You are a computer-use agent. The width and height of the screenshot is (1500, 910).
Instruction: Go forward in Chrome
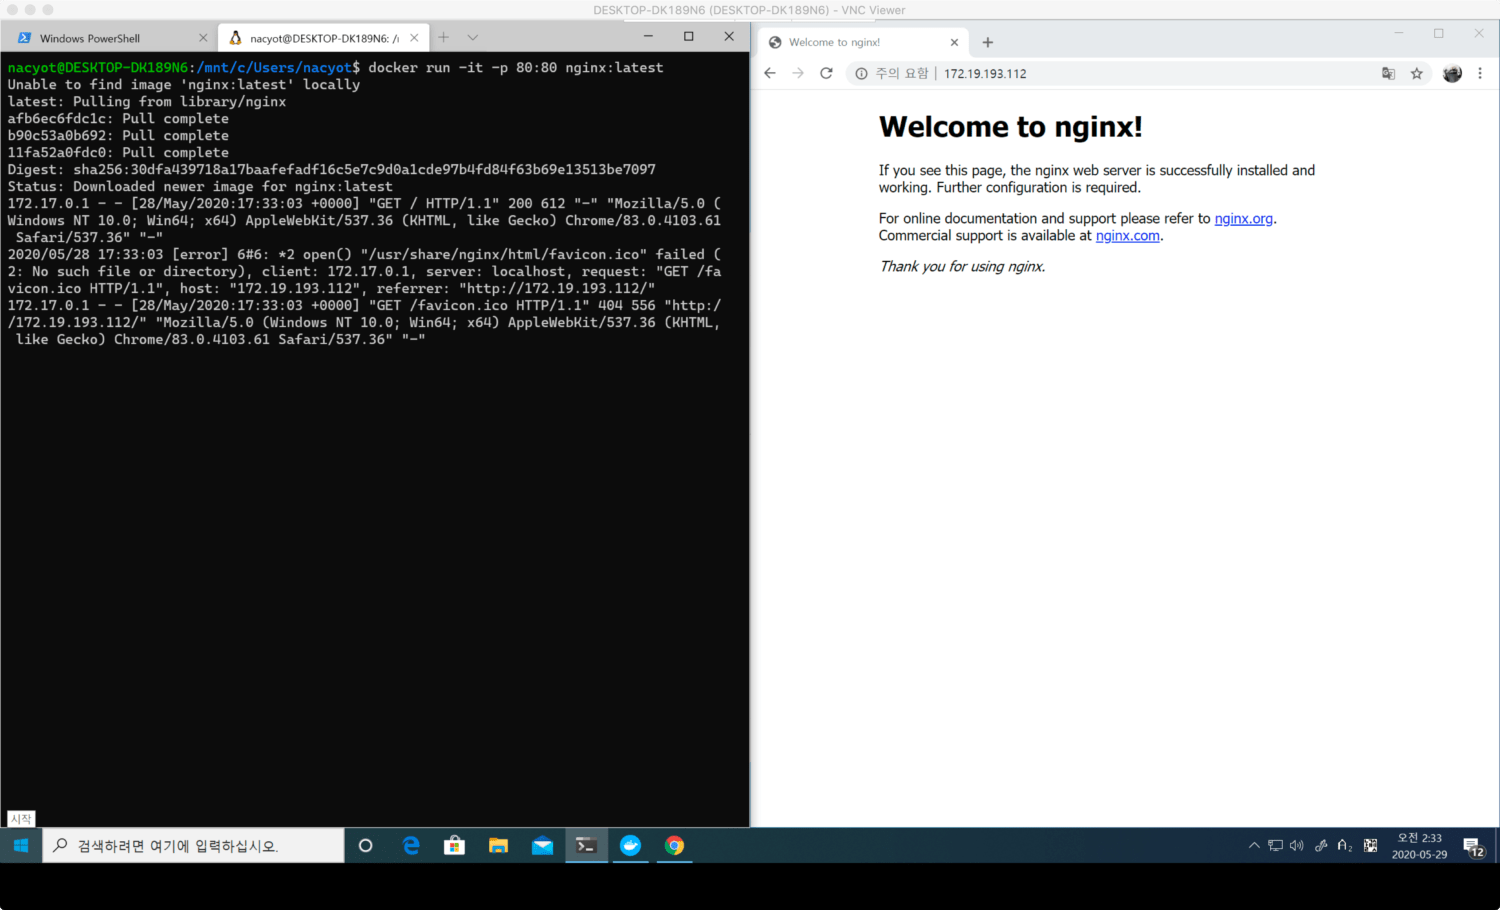pos(798,73)
